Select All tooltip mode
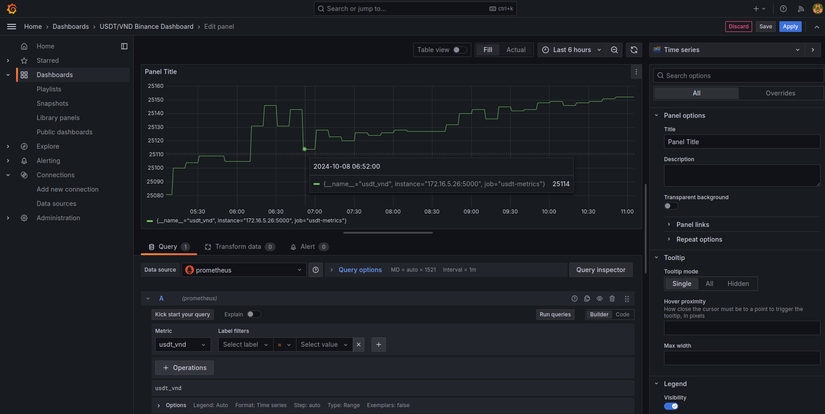 point(709,284)
